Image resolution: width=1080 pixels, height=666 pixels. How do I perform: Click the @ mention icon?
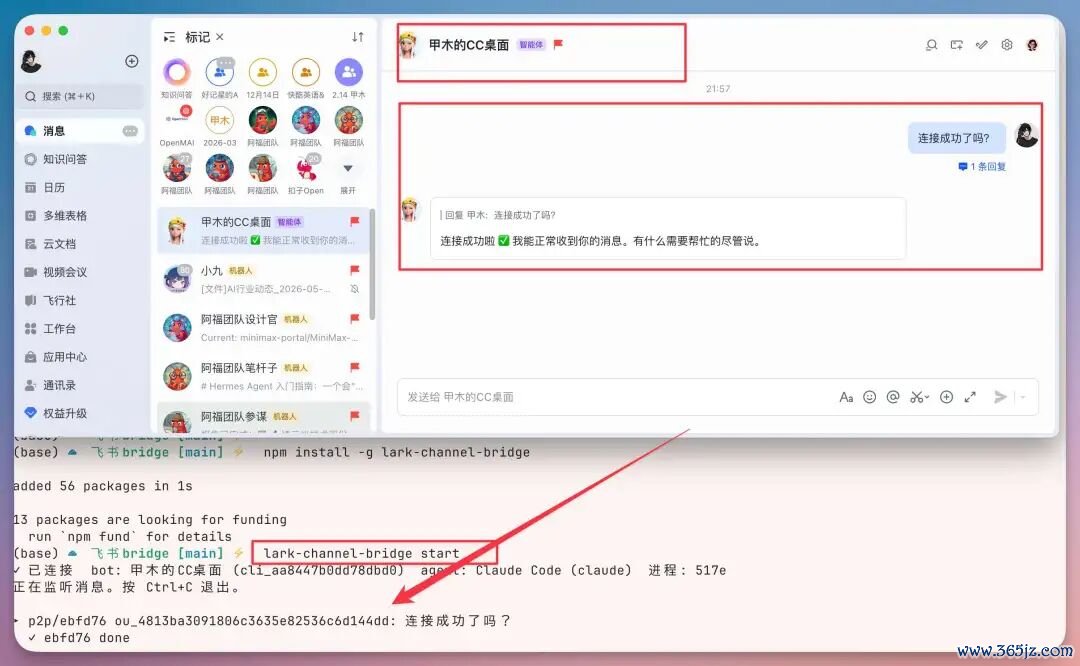click(x=893, y=397)
